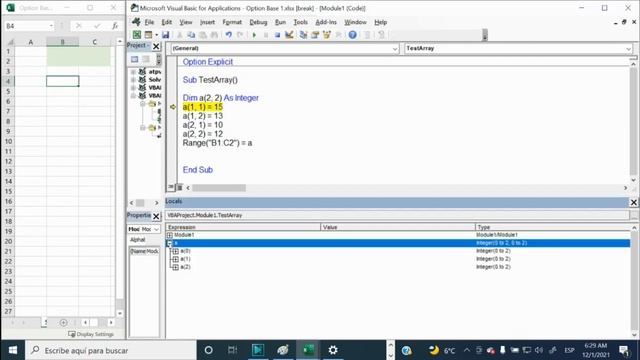Switch to Full Module View icon below code
Image resolution: width=640 pixels, height=360 pixels.
click(x=179, y=187)
